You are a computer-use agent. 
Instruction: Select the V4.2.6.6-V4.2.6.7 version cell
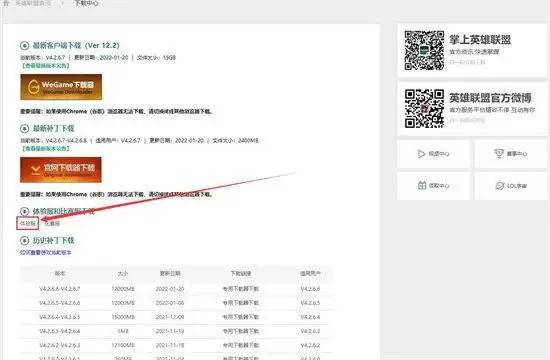tap(60, 289)
